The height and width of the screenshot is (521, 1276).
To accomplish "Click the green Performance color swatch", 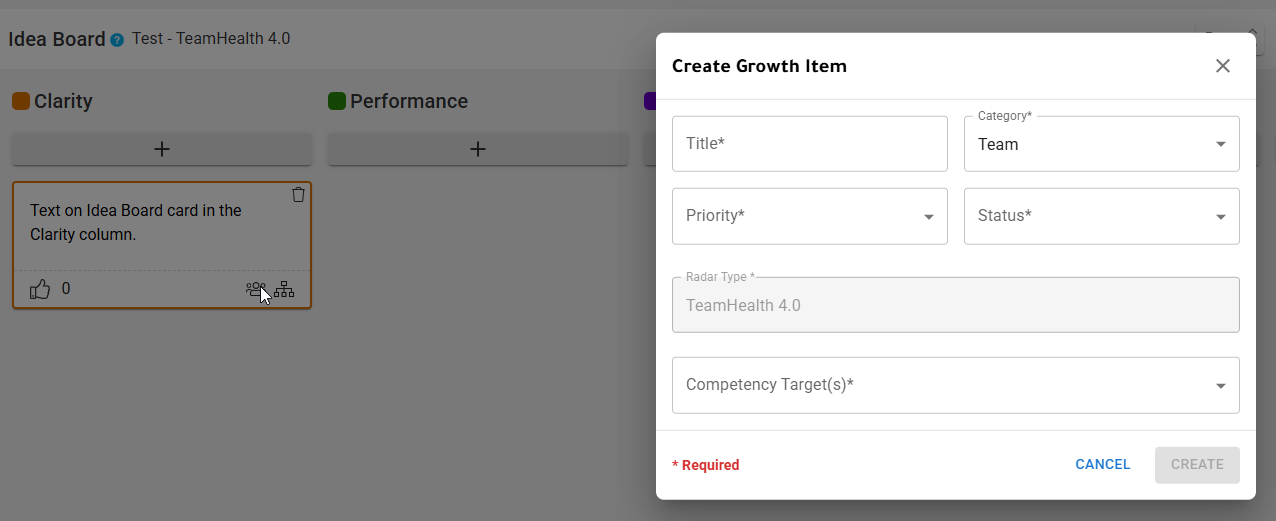I will [336, 101].
